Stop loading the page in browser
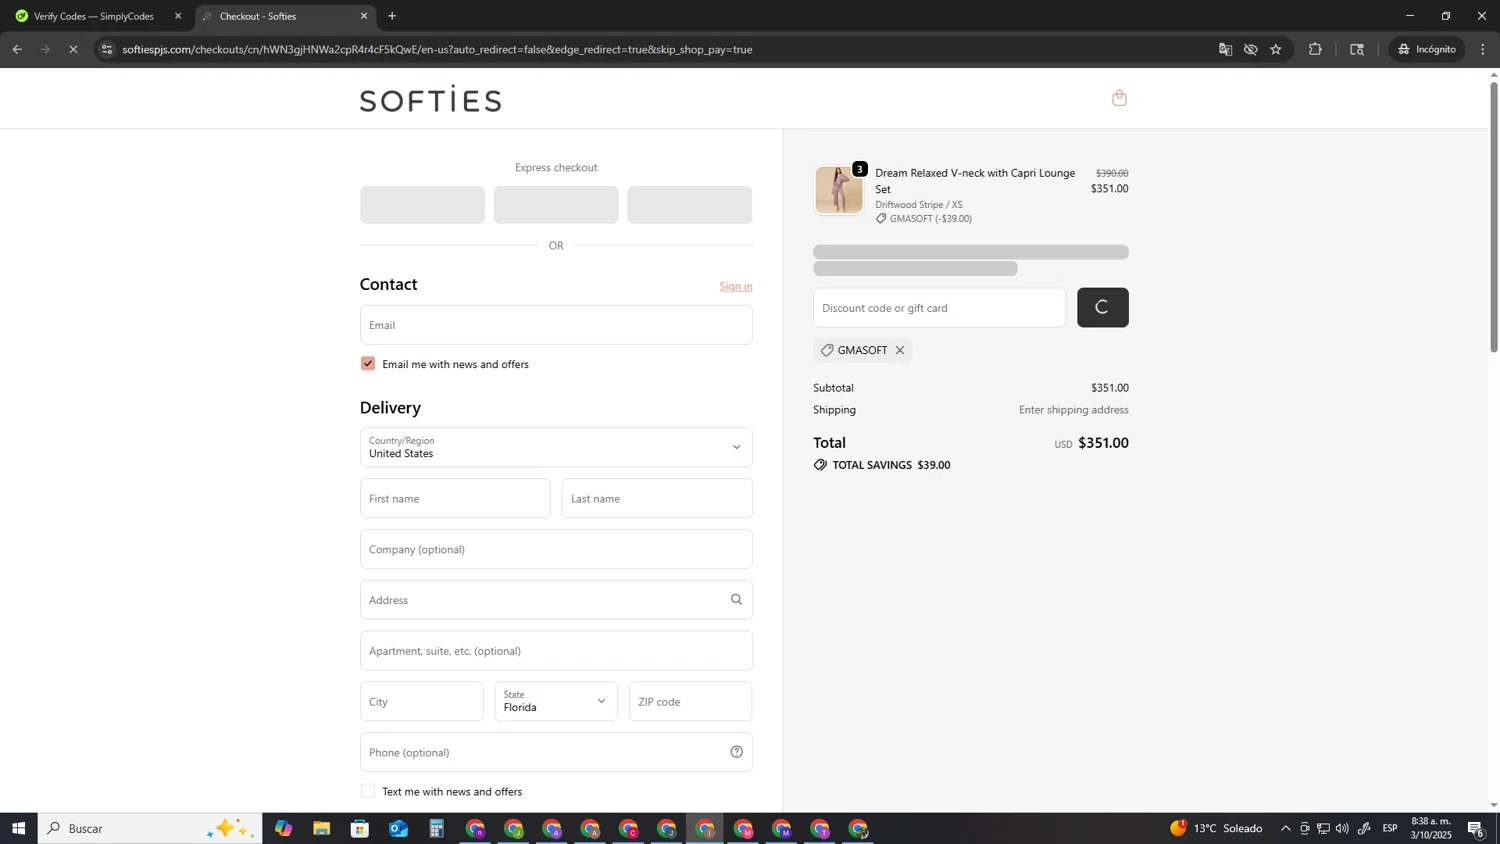The image size is (1500, 844). coord(73,49)
